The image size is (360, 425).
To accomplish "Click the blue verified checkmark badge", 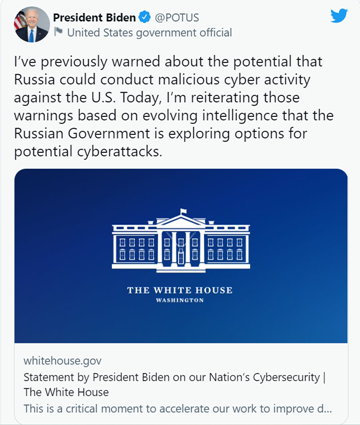I will [145, 17].
